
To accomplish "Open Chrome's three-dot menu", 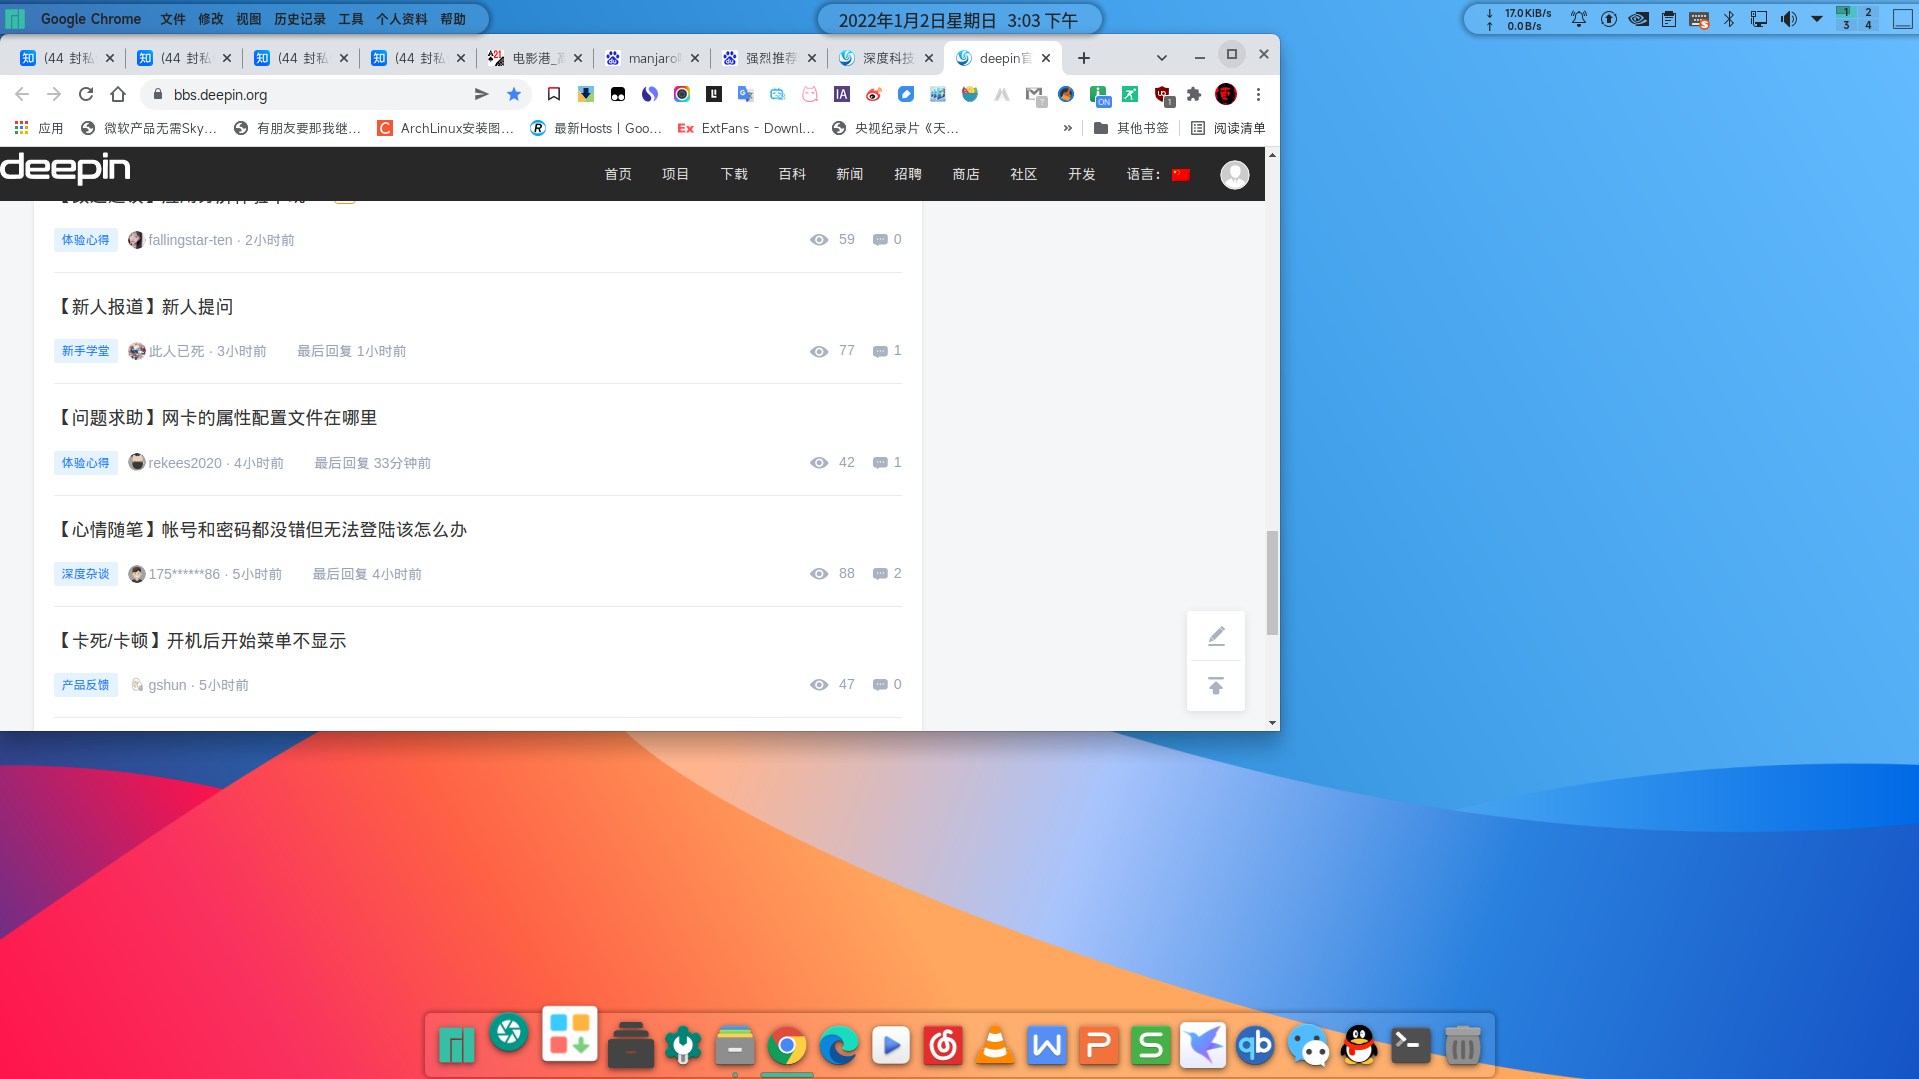I will click(x=1258, y=94).
